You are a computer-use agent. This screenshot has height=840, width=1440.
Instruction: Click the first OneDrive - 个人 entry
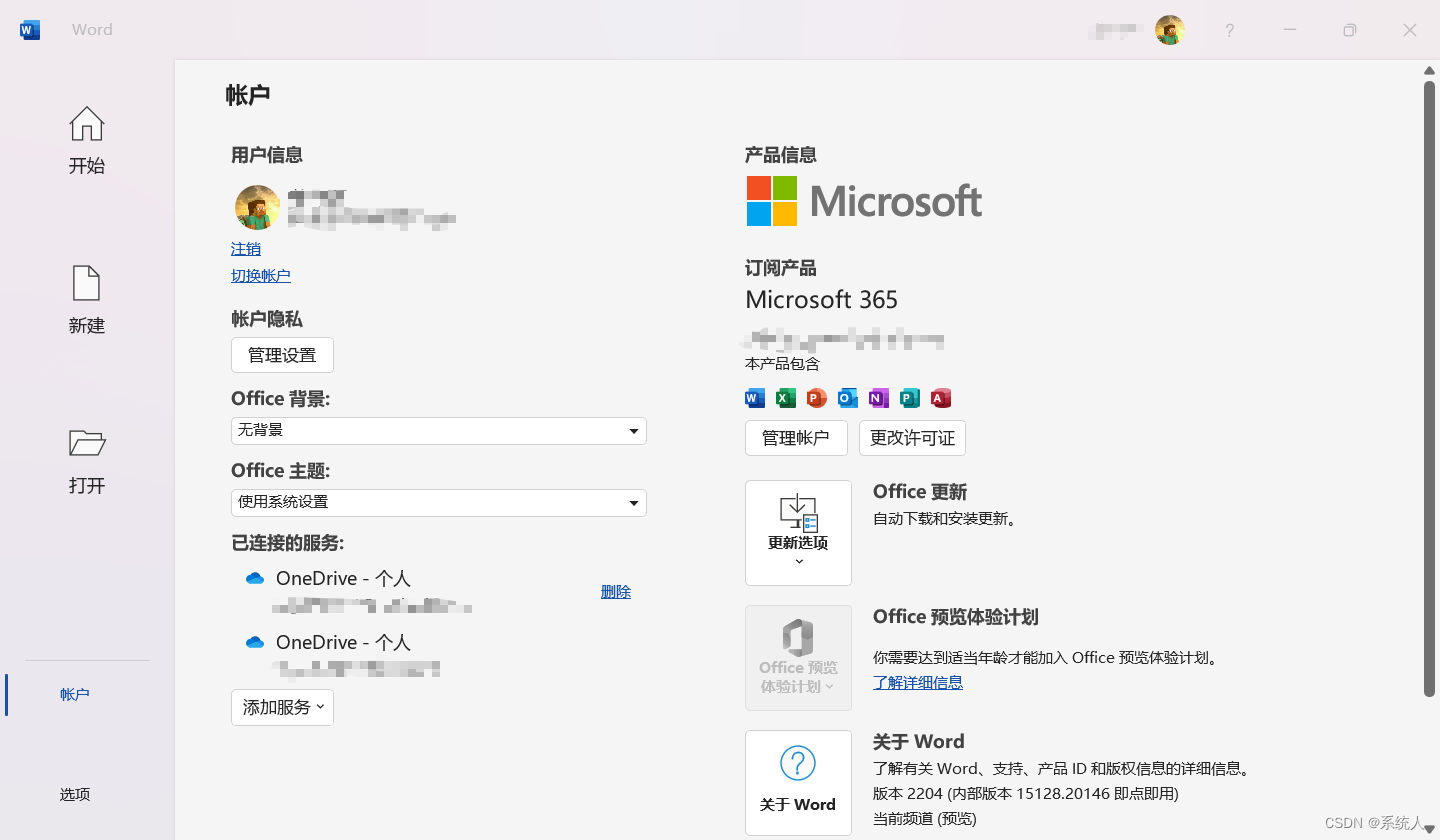coord(343,579)
